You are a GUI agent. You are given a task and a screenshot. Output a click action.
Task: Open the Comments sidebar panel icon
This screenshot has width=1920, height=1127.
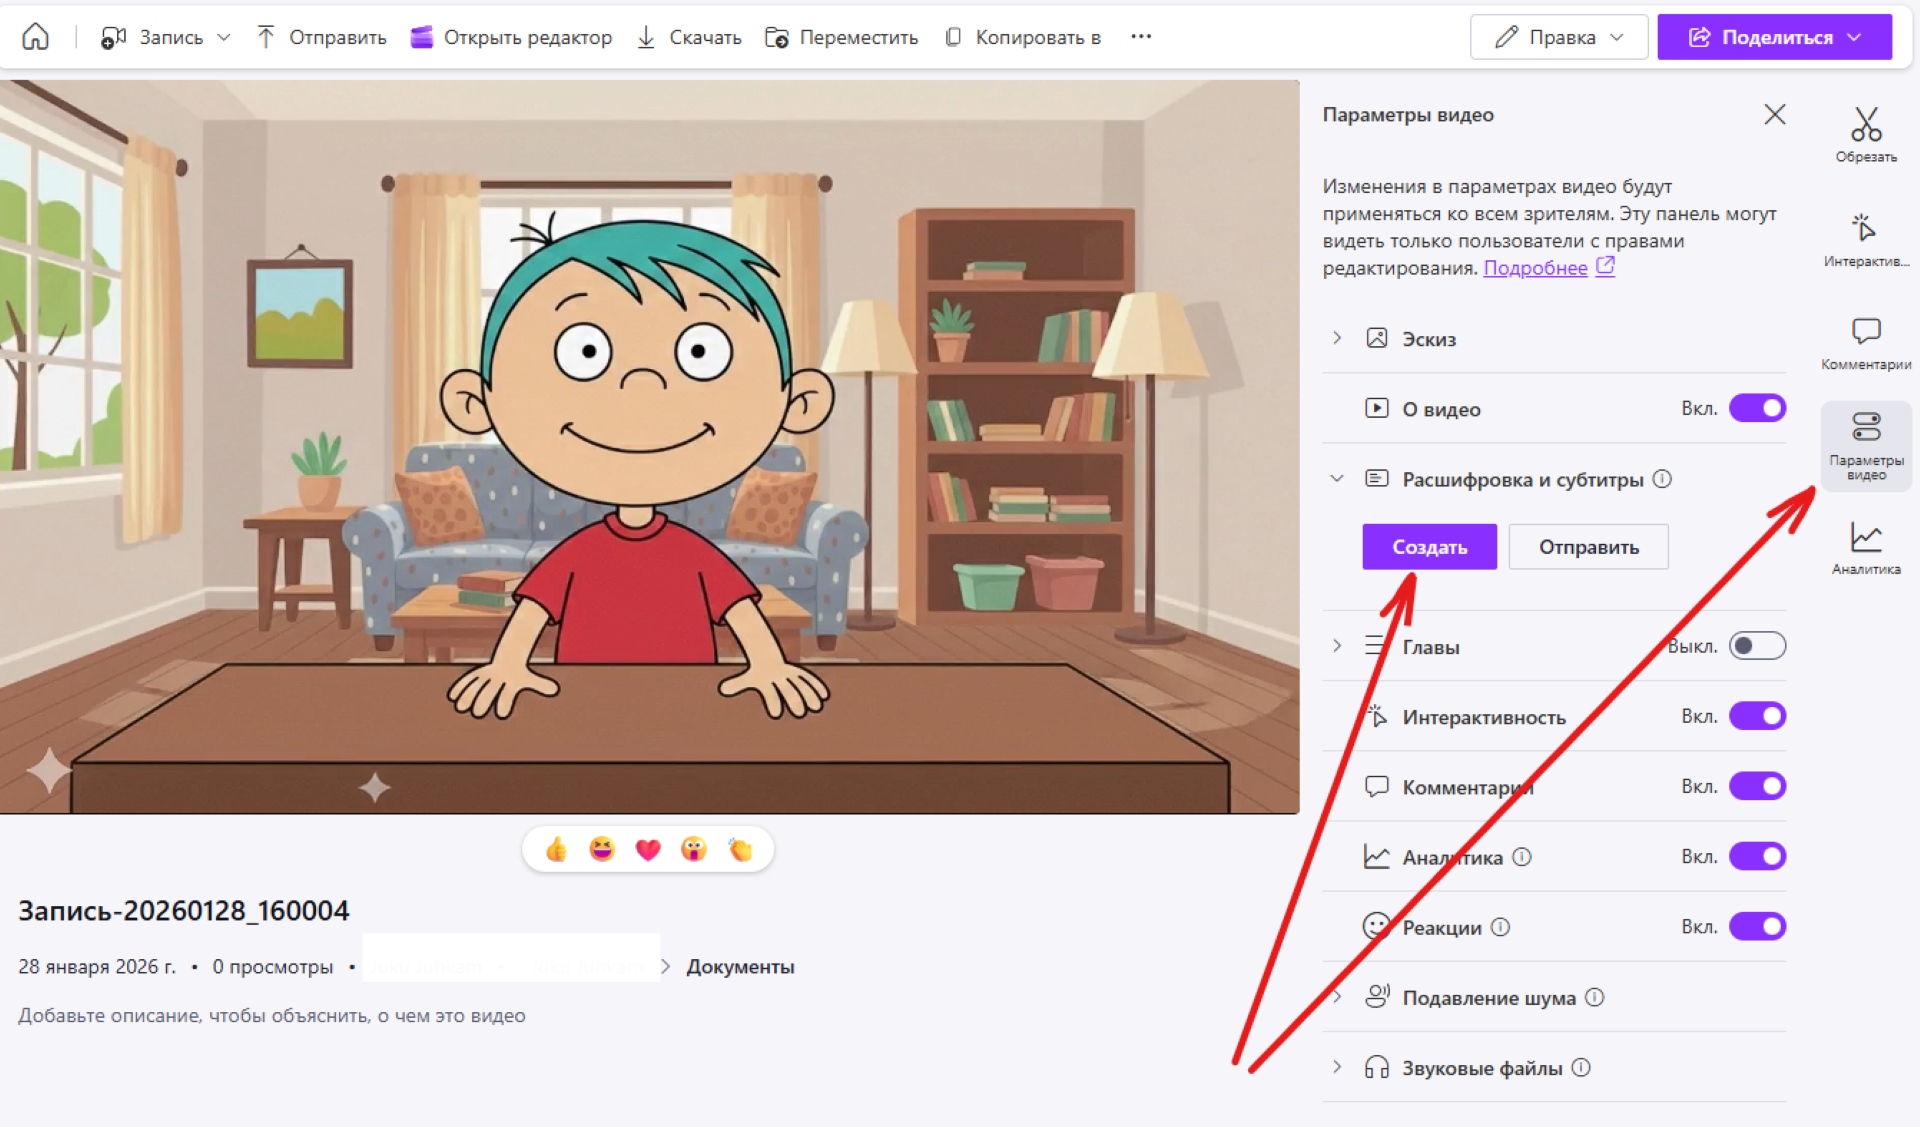[x=1865, y=342]
